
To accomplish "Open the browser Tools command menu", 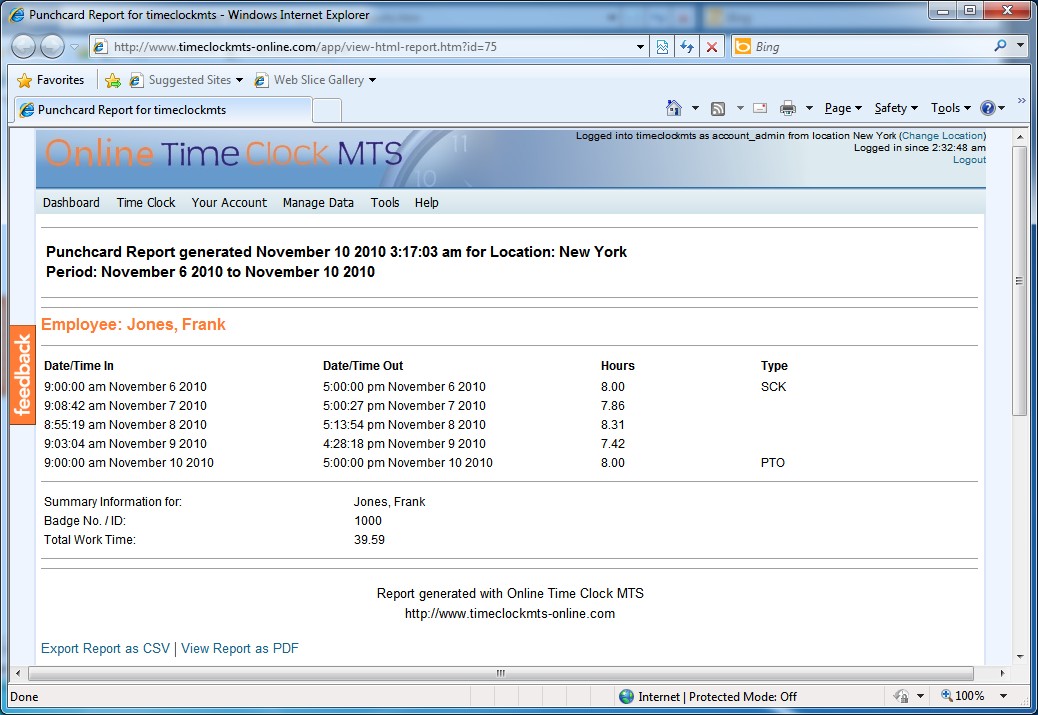I will coord(951,108).
